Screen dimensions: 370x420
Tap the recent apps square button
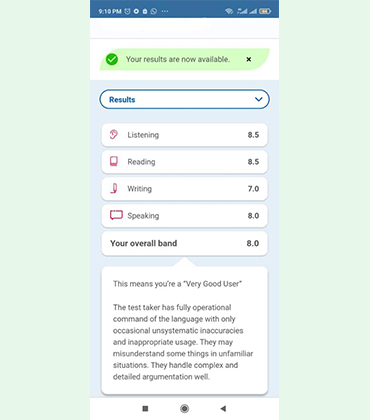[145, 408]
